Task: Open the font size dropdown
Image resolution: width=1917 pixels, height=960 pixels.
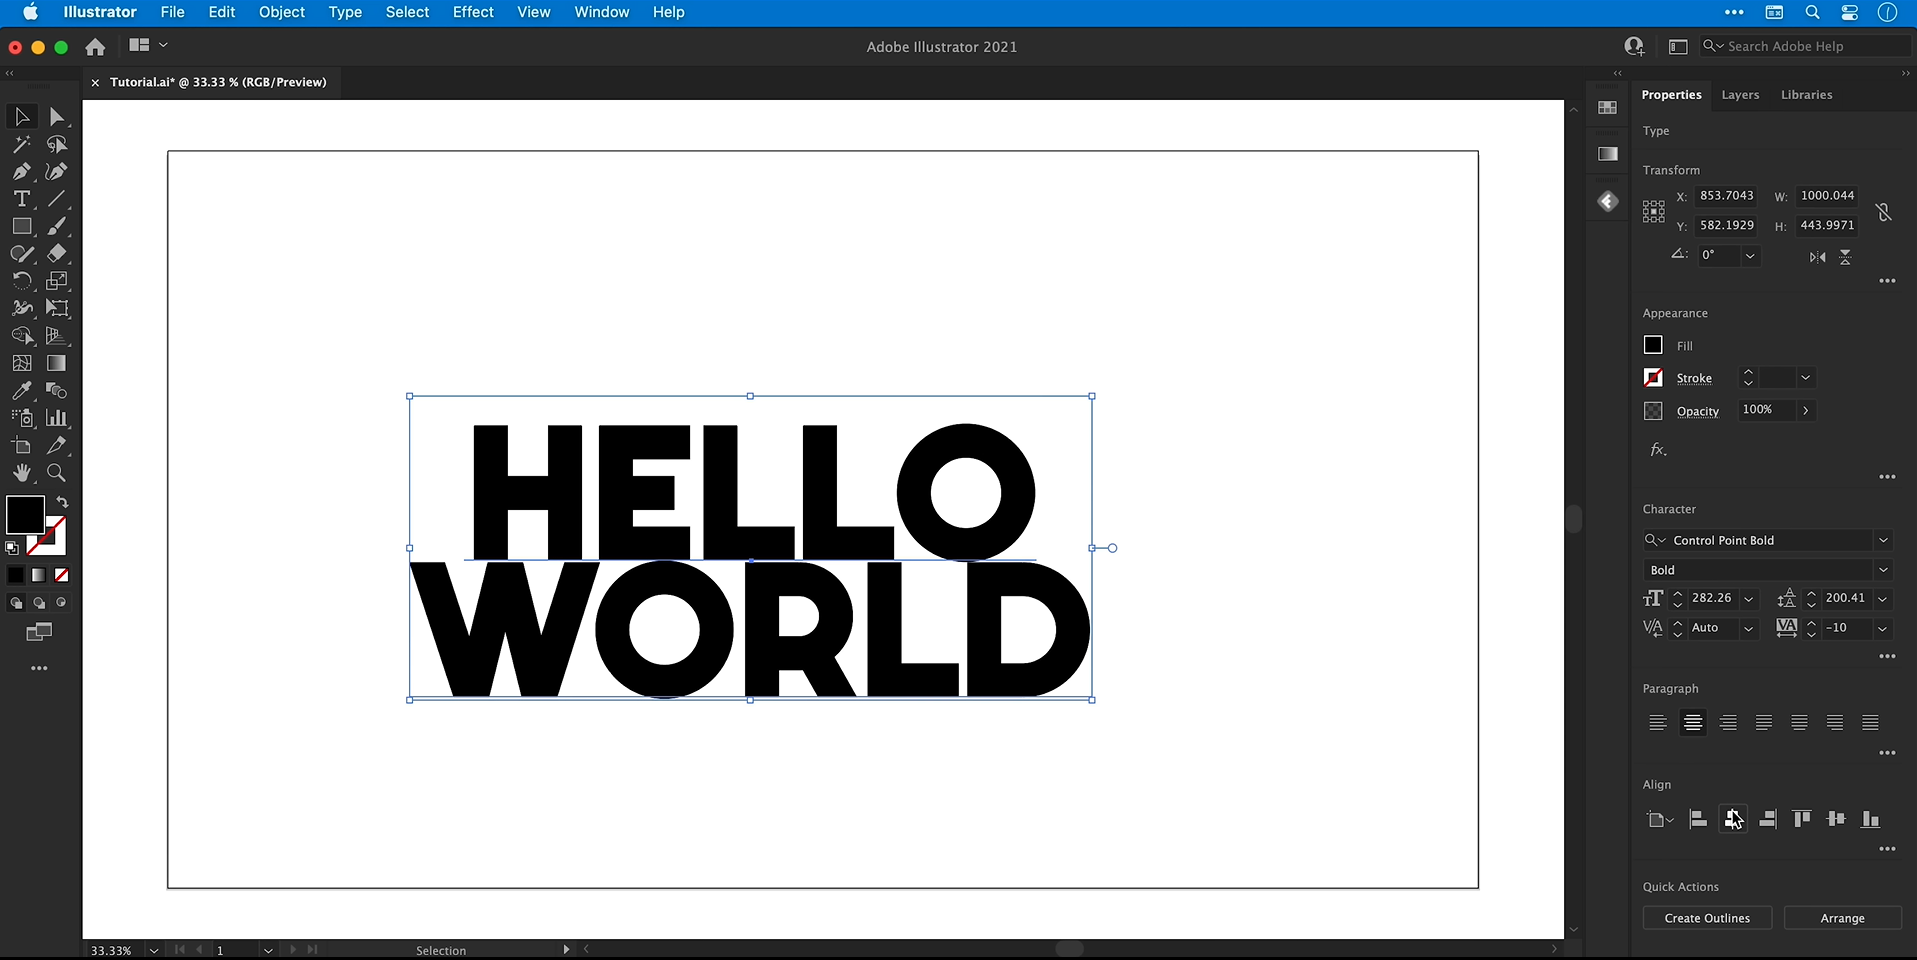Action: click(x=1749, y=599)
